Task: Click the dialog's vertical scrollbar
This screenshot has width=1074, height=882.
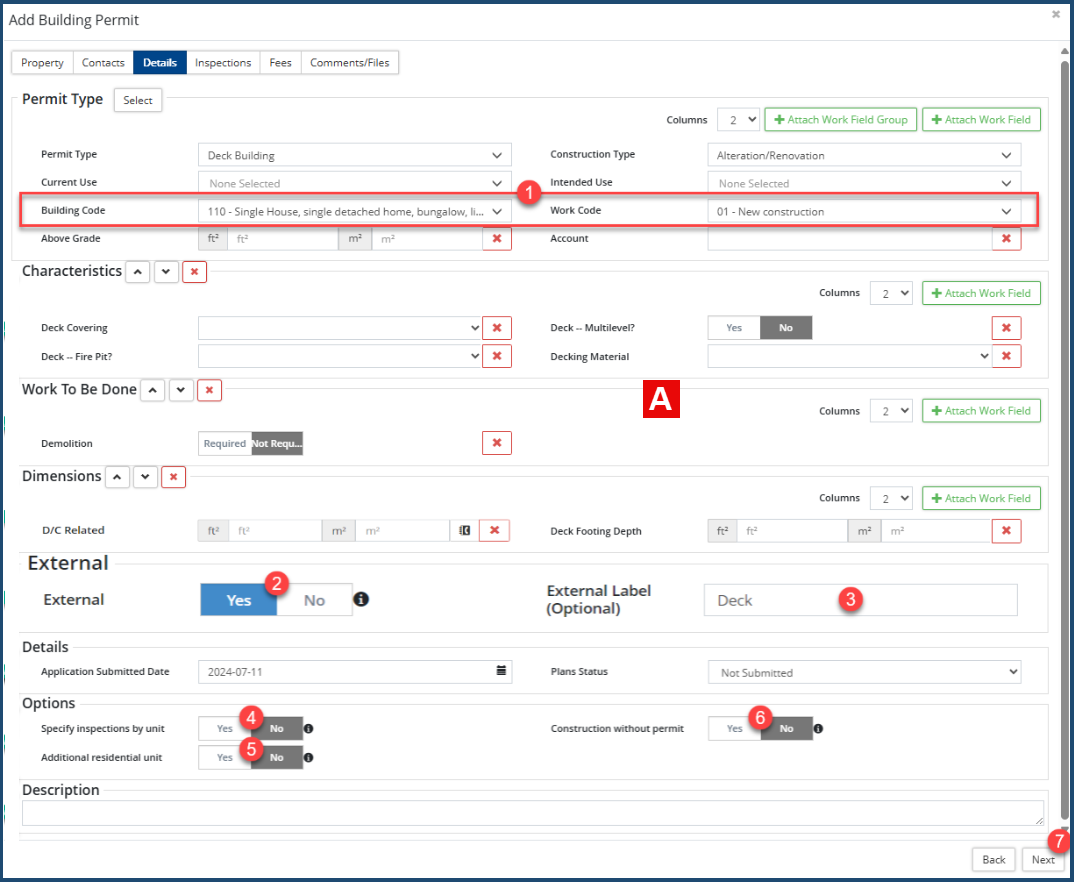Action: click(1065, 438)
